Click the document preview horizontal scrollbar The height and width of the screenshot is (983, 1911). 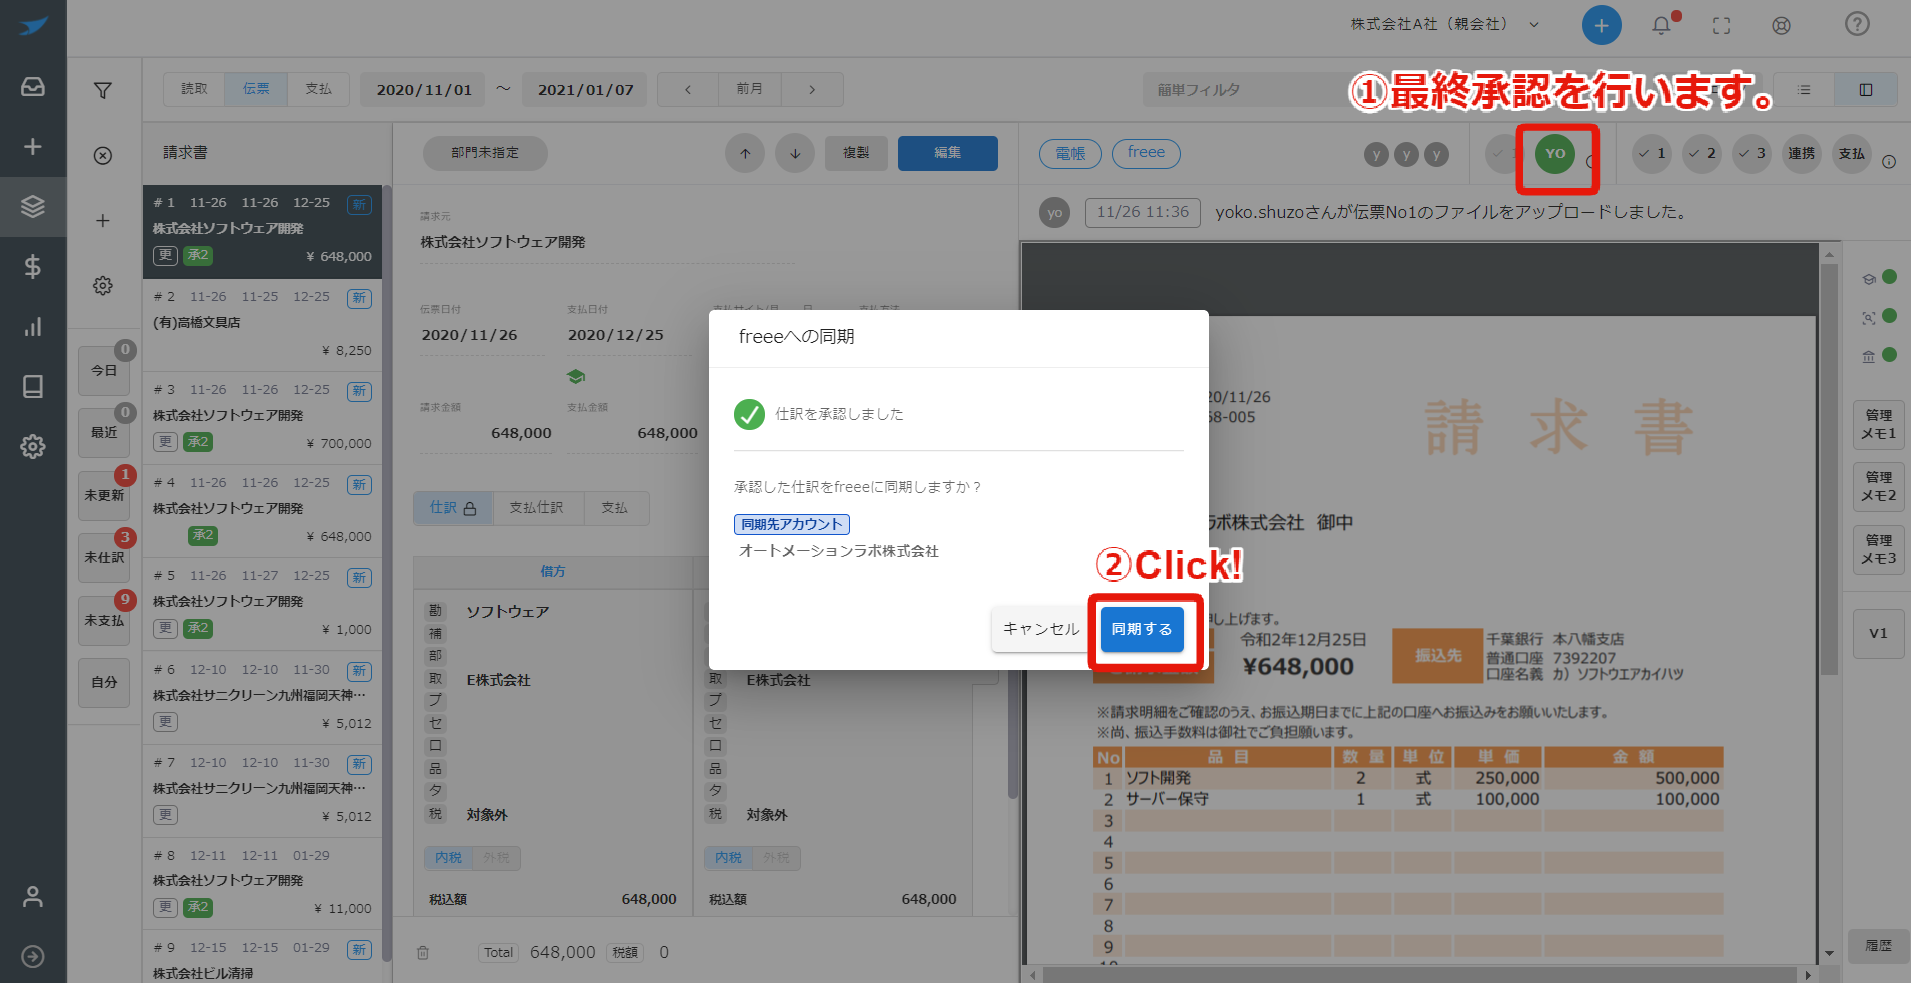pos(1422,974)
